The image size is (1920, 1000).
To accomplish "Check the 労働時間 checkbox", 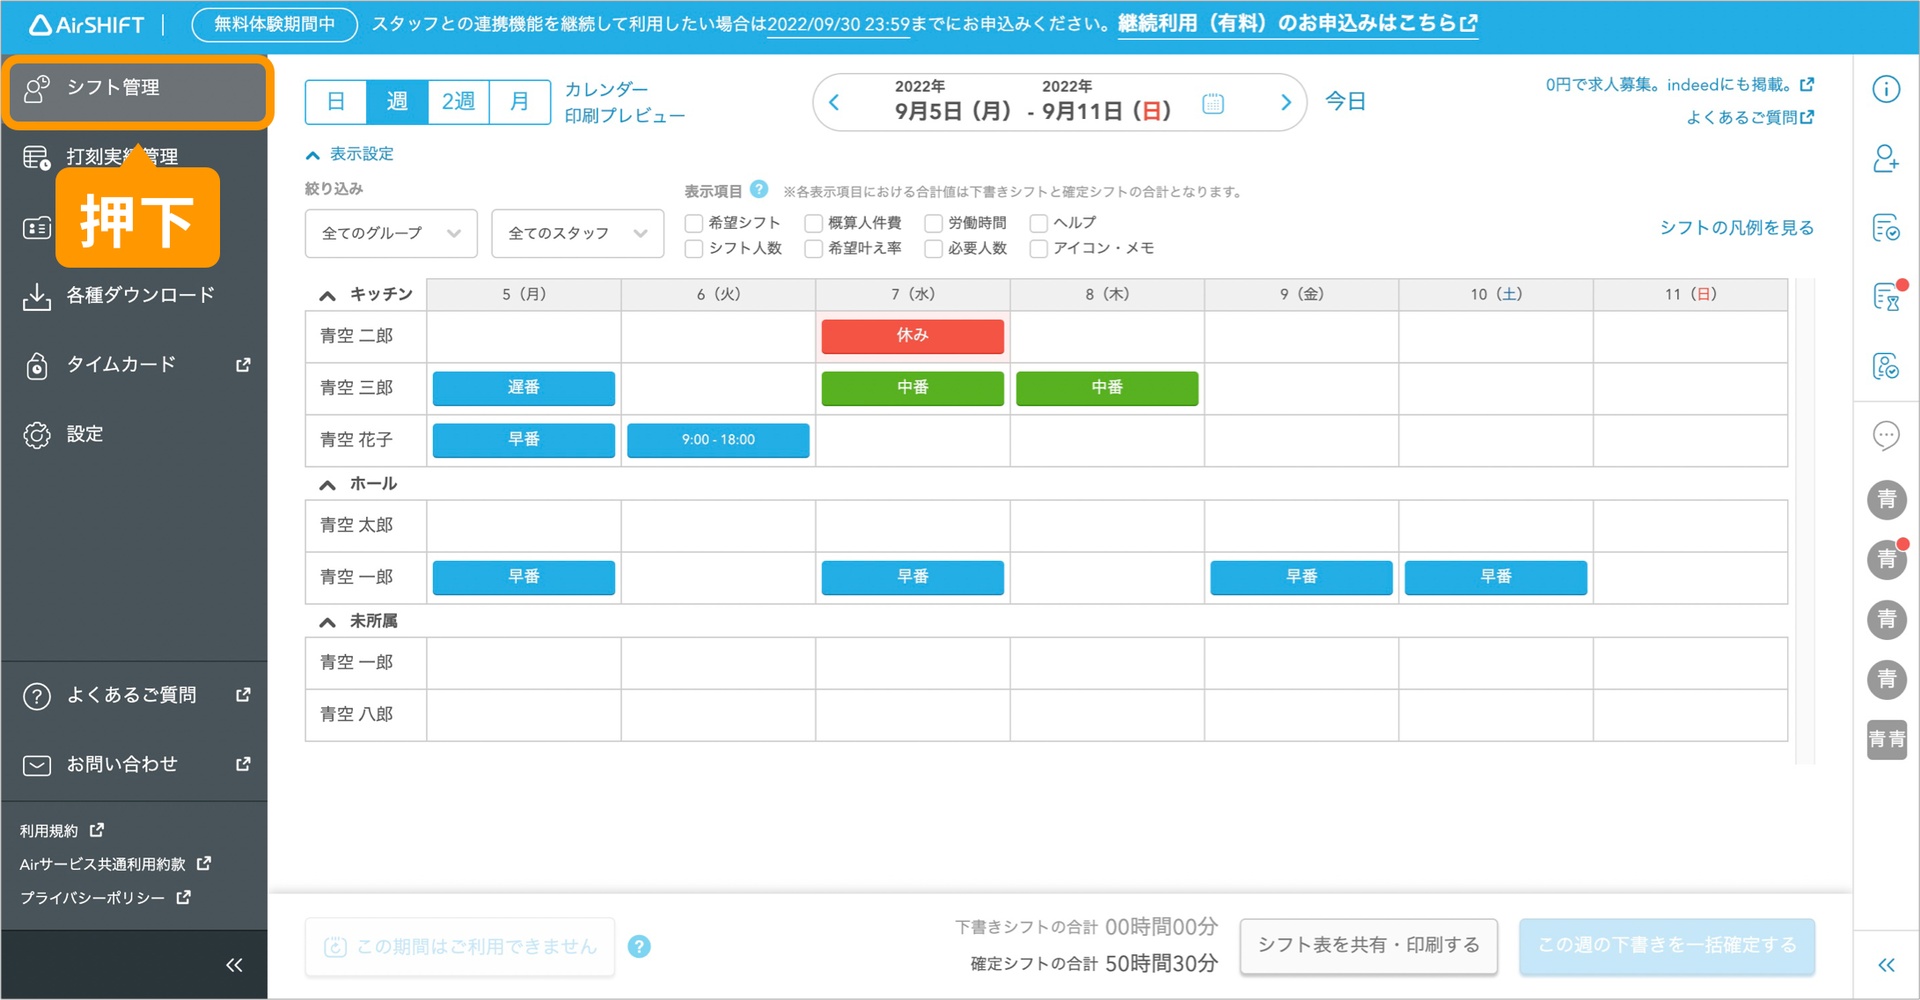I will click(x=934, y=222).
